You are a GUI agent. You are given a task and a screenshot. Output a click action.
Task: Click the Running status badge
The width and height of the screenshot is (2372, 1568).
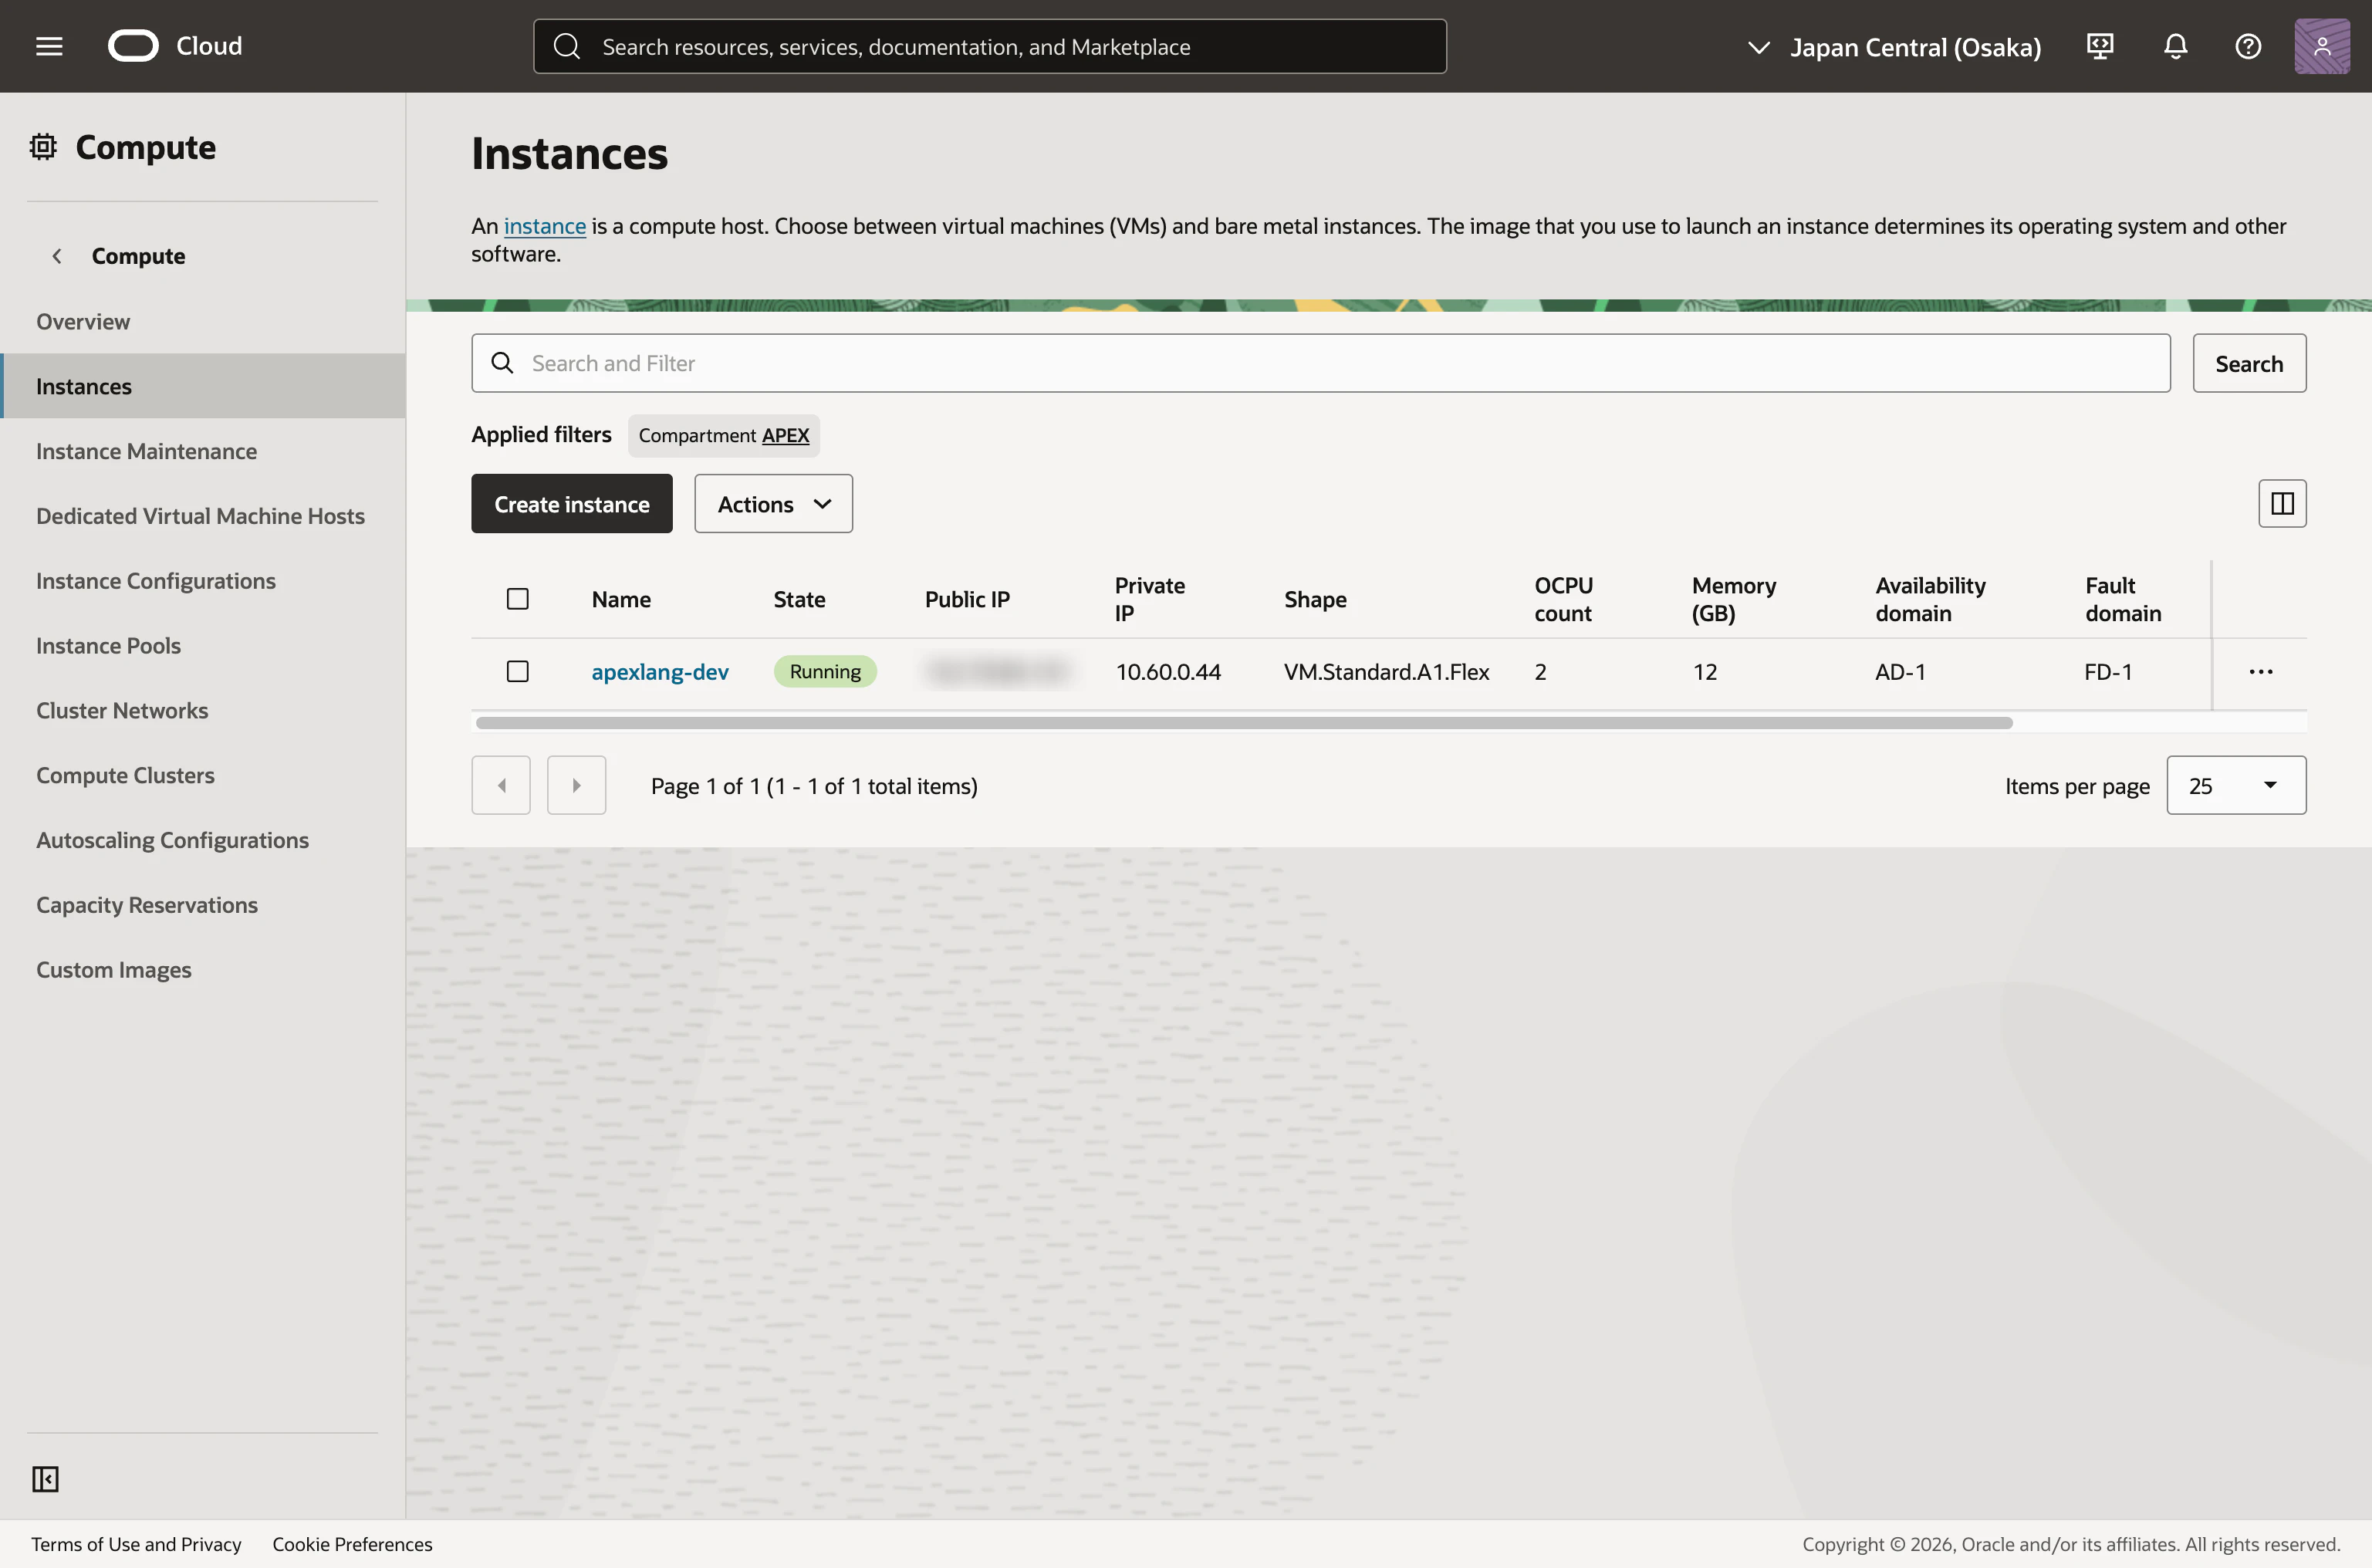(x=825, y=672)
